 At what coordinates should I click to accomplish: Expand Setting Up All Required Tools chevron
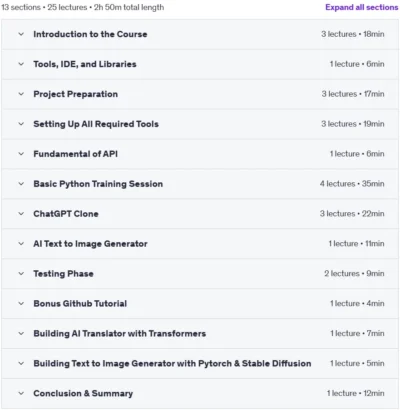point(21,124)
